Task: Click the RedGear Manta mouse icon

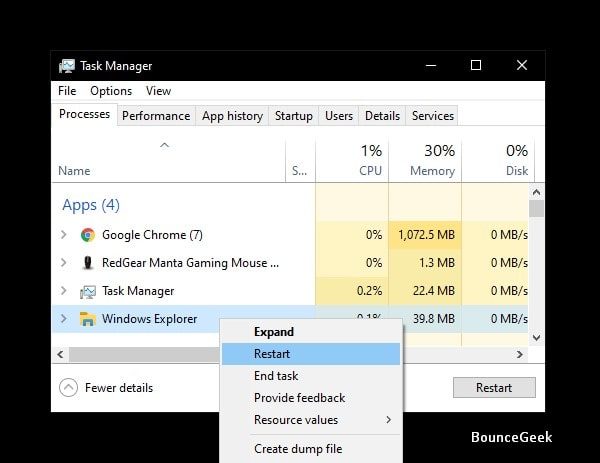Action: pyautogui.click(x=88, y=263)
